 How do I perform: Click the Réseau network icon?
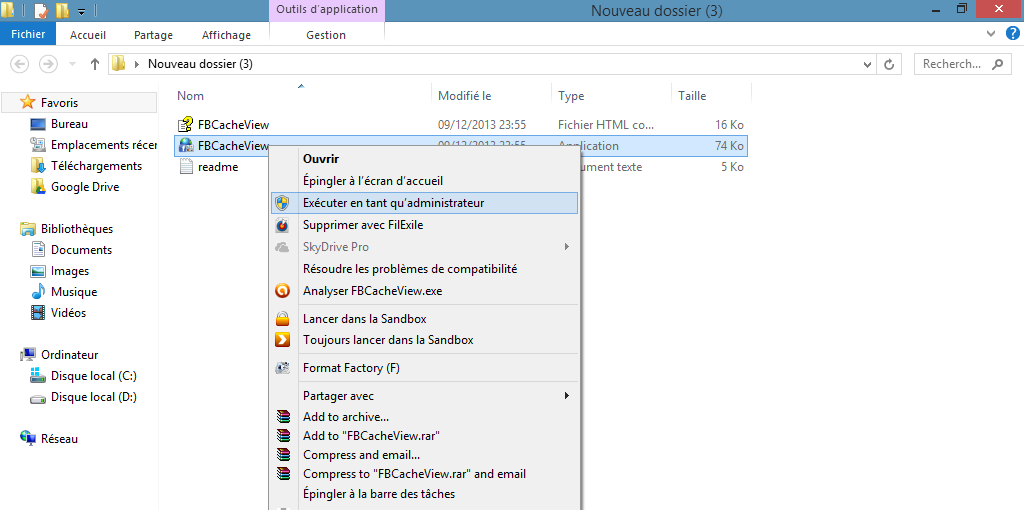point(27,439)
